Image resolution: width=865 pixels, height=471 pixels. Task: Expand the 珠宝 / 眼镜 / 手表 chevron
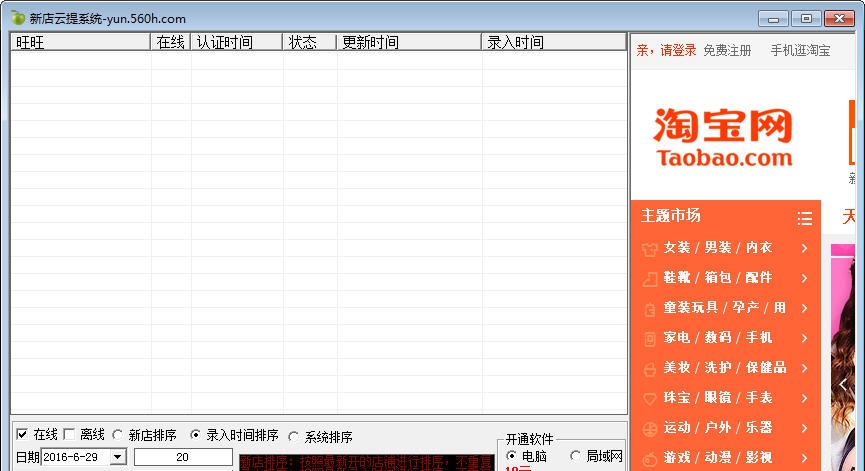[805, 398]
